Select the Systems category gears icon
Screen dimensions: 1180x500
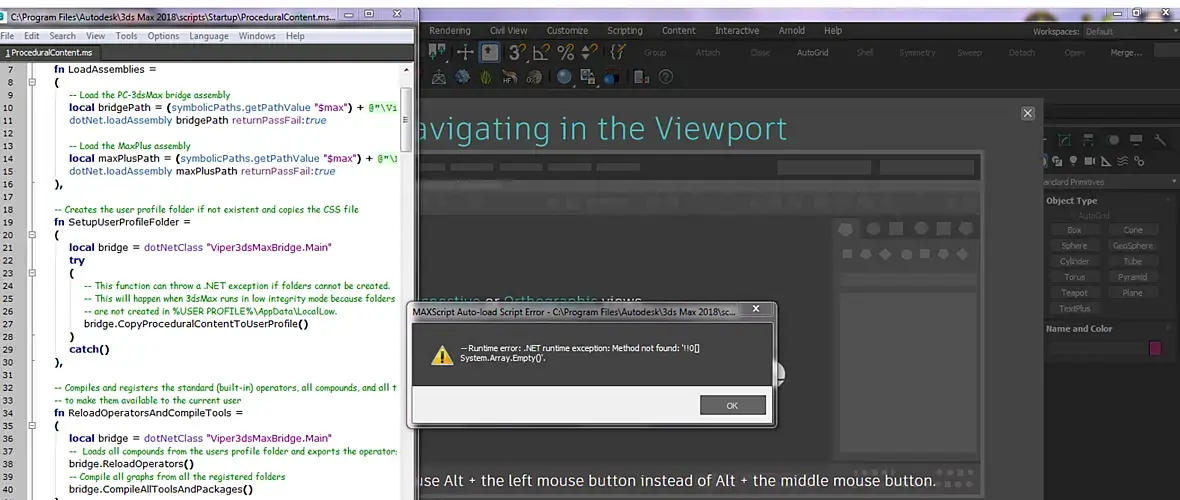(1139, 161)
